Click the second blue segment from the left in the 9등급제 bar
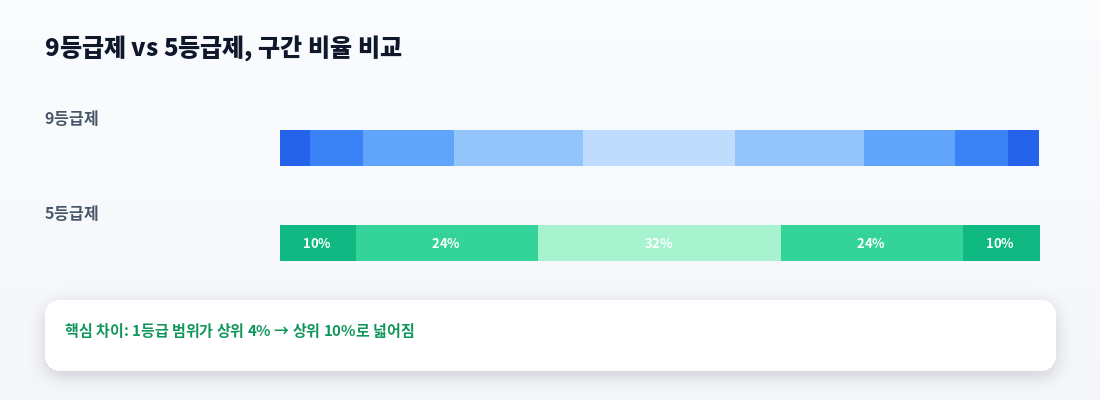This screenshot has height=400, width=1100. coord(336,148)
